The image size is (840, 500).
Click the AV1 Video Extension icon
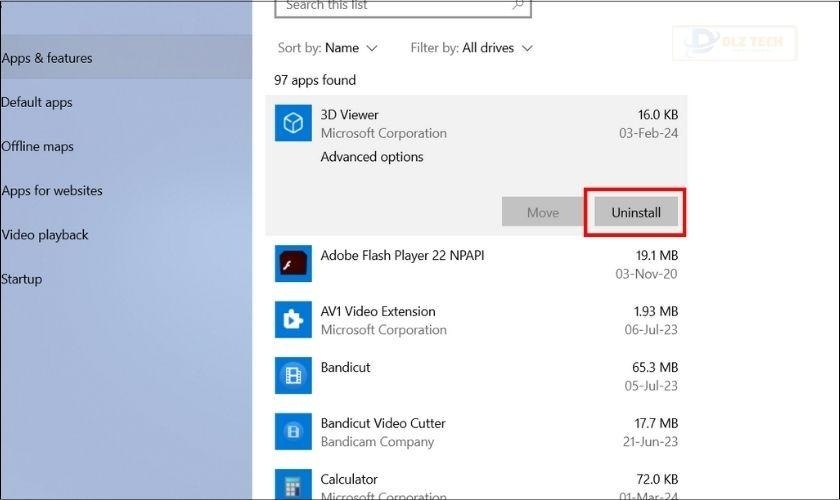click(x=293, y=319)
